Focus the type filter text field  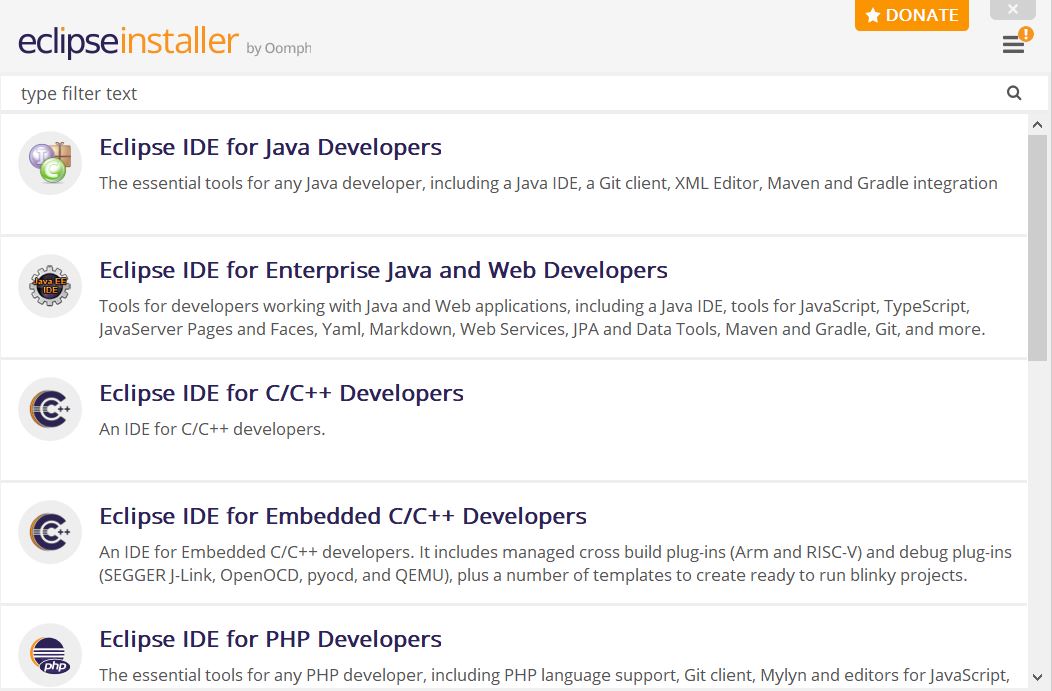(503, 93)
